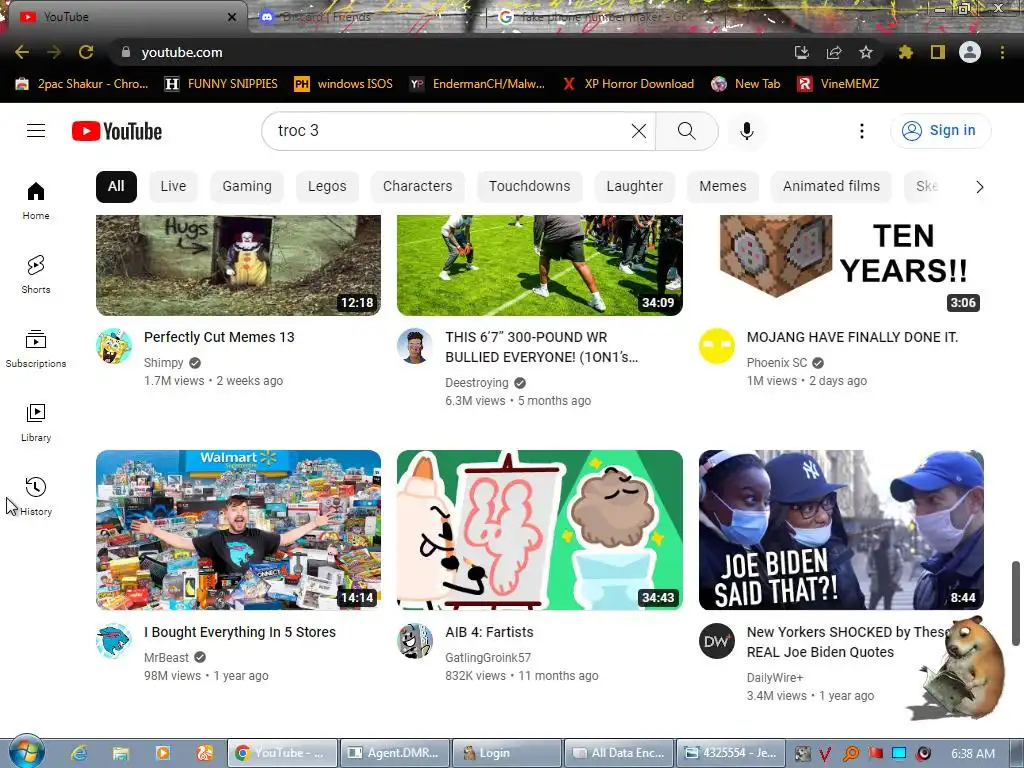Click the taskbar clock showing 6:38 AM
The width and height of the screenshot is (1024, 768).
[x=973, y=754]
